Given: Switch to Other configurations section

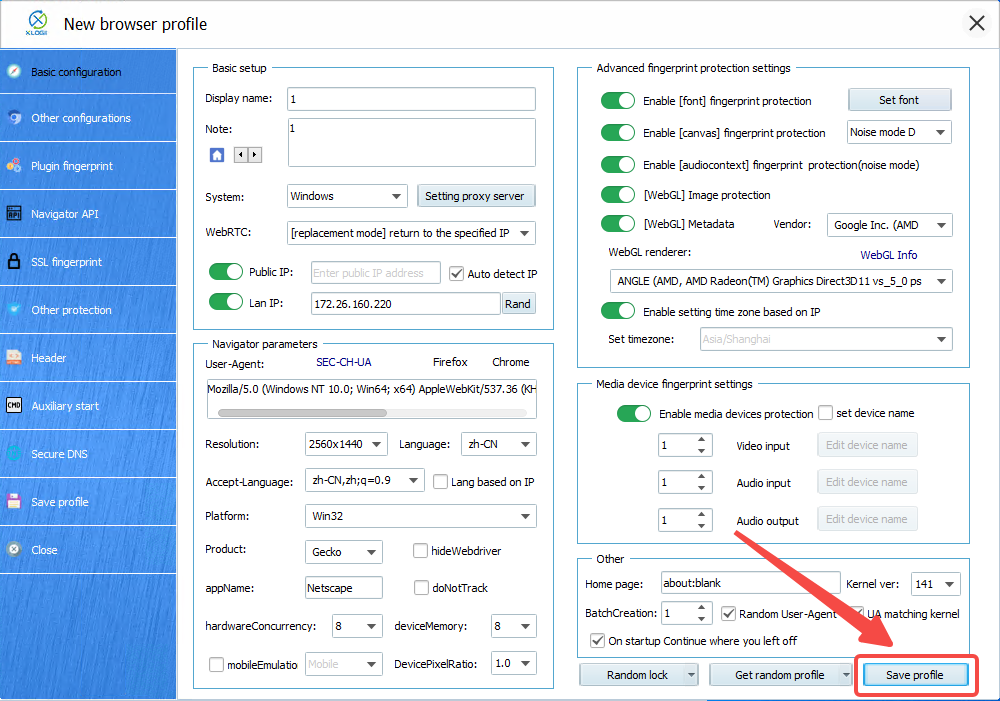Looking at the screenshot, I should (x=80, y=118).
